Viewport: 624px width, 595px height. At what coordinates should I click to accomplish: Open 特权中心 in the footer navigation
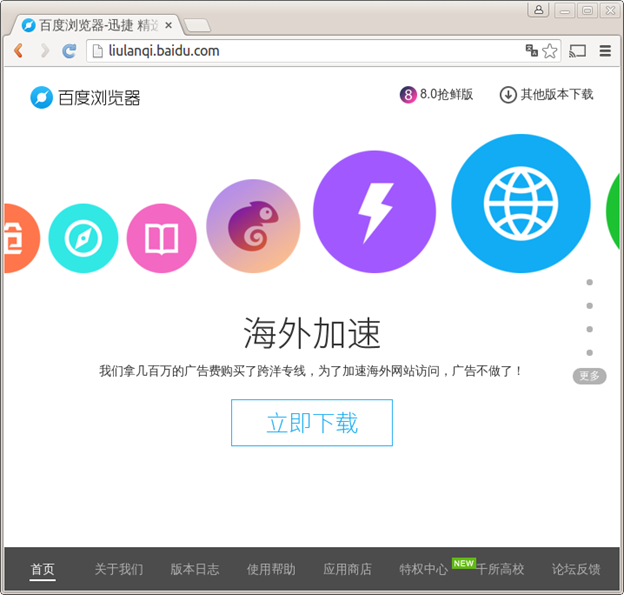coord(423,569)
